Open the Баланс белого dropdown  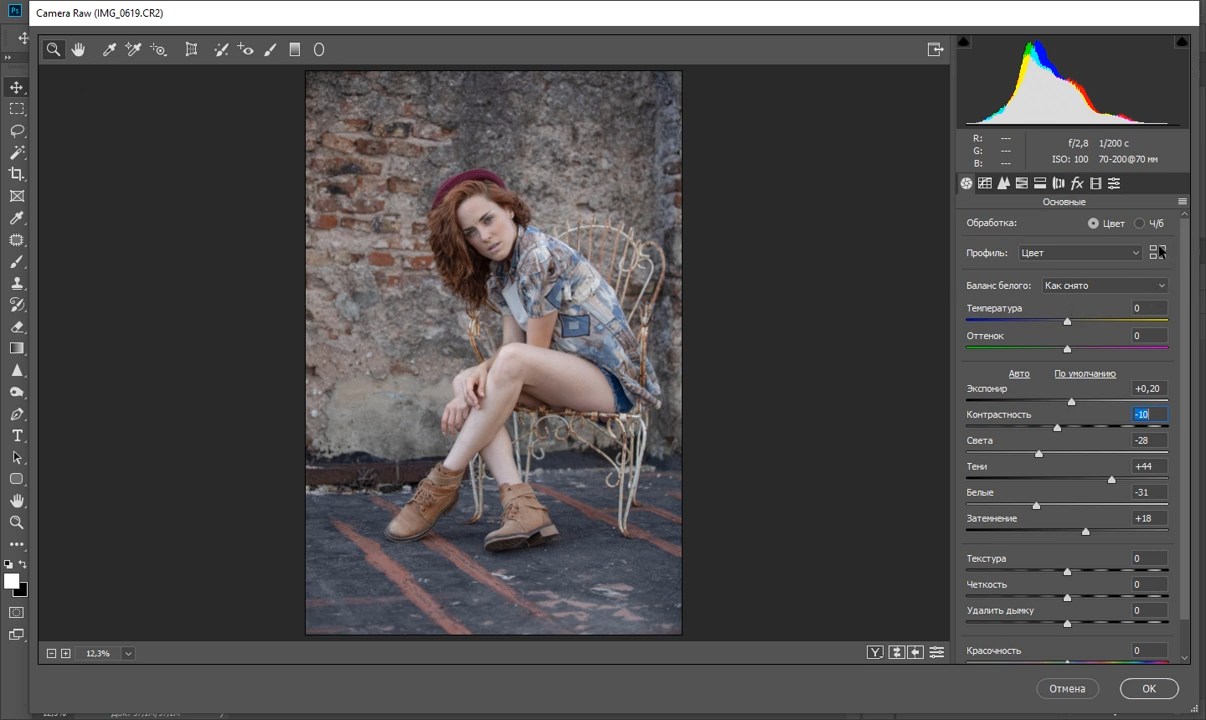click(x=1104, y=286)
